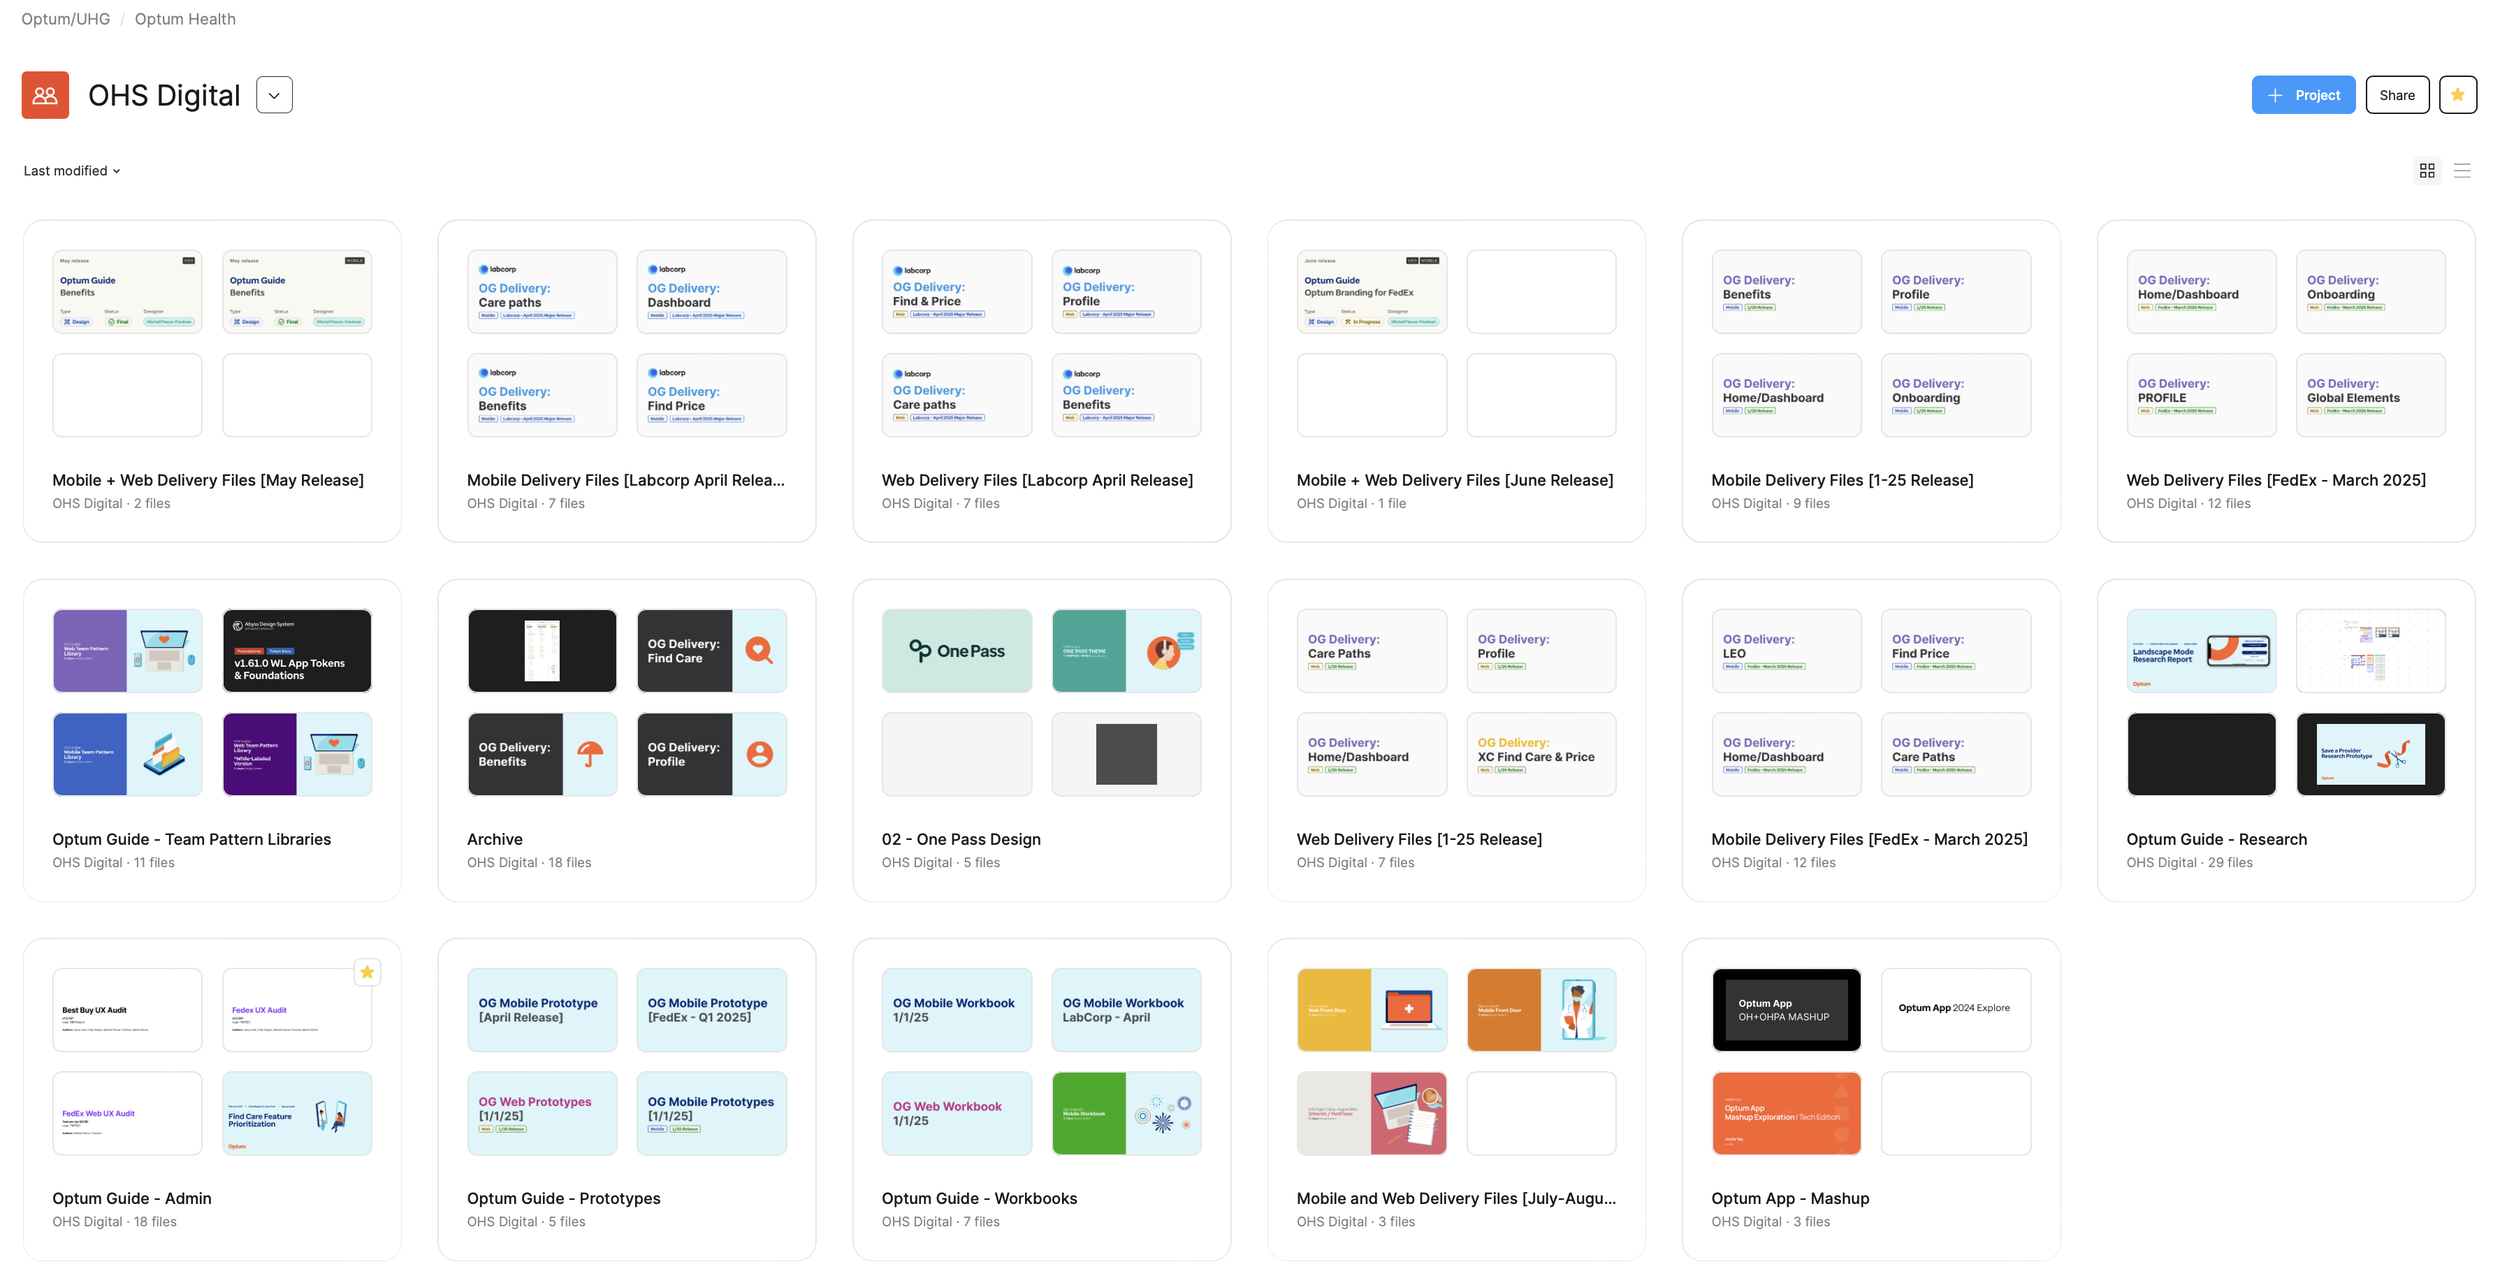Click the orange OHS Digital team icon
Screen dimensions: 2500x1283
[45, 95]
